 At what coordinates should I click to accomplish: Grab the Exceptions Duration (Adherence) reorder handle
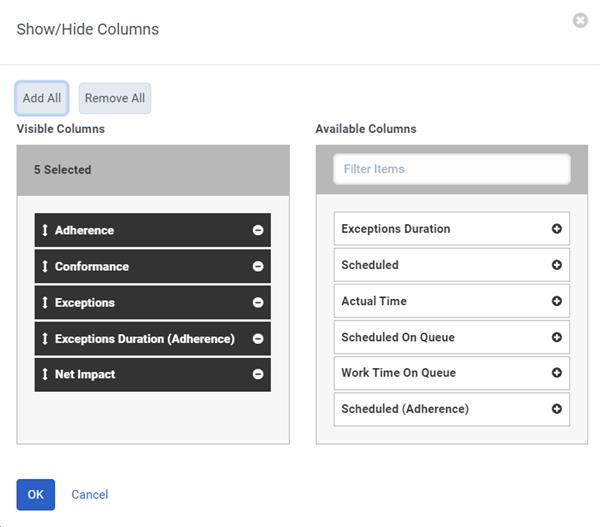click(x=45, y=338)
